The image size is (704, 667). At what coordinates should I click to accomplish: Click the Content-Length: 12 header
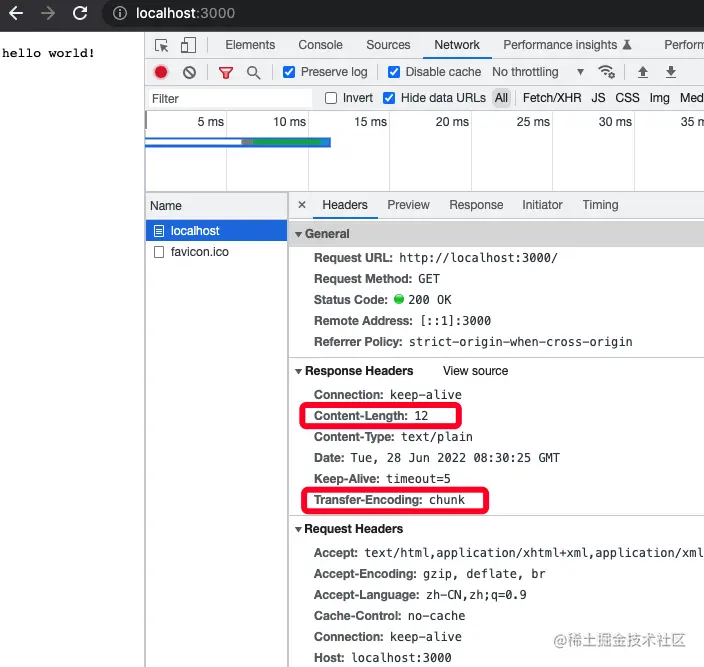pyautogui.click(x=371, y=416)
